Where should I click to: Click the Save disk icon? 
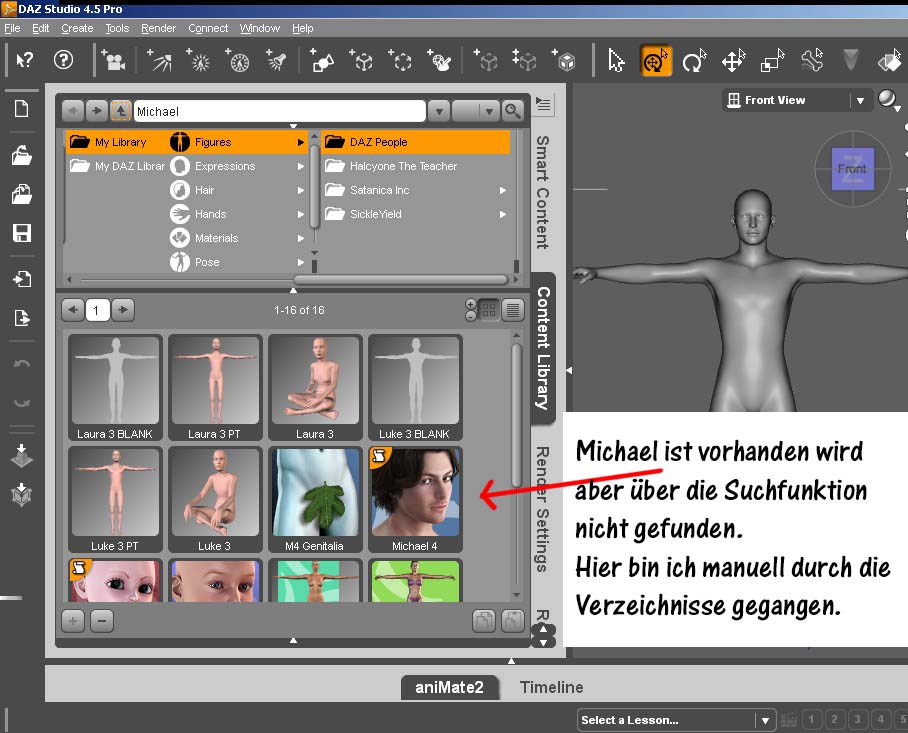pos(21,233)
